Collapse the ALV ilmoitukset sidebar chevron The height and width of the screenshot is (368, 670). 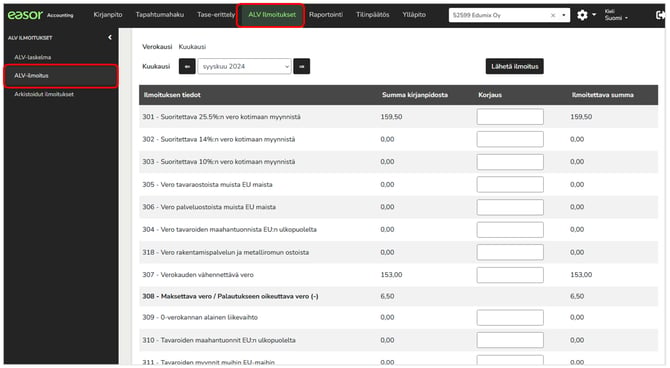tap(110, 38)
